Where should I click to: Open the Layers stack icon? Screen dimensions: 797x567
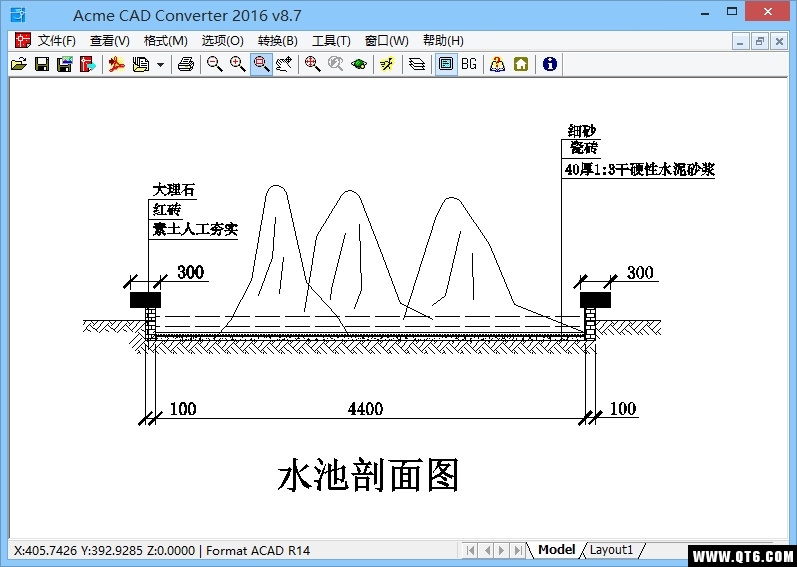click(417, 64)
